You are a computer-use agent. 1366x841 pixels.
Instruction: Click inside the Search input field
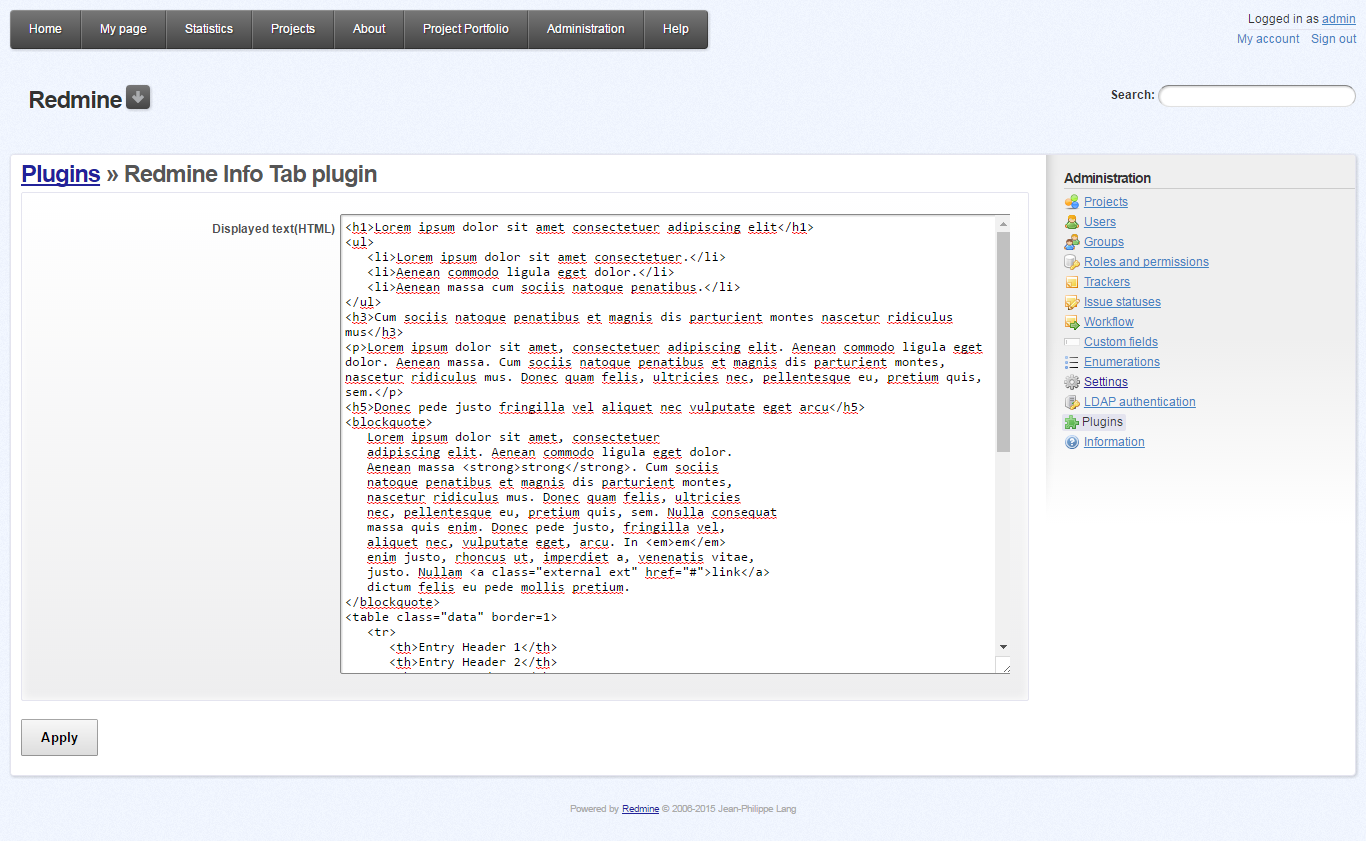click(x=1257, y=96)
